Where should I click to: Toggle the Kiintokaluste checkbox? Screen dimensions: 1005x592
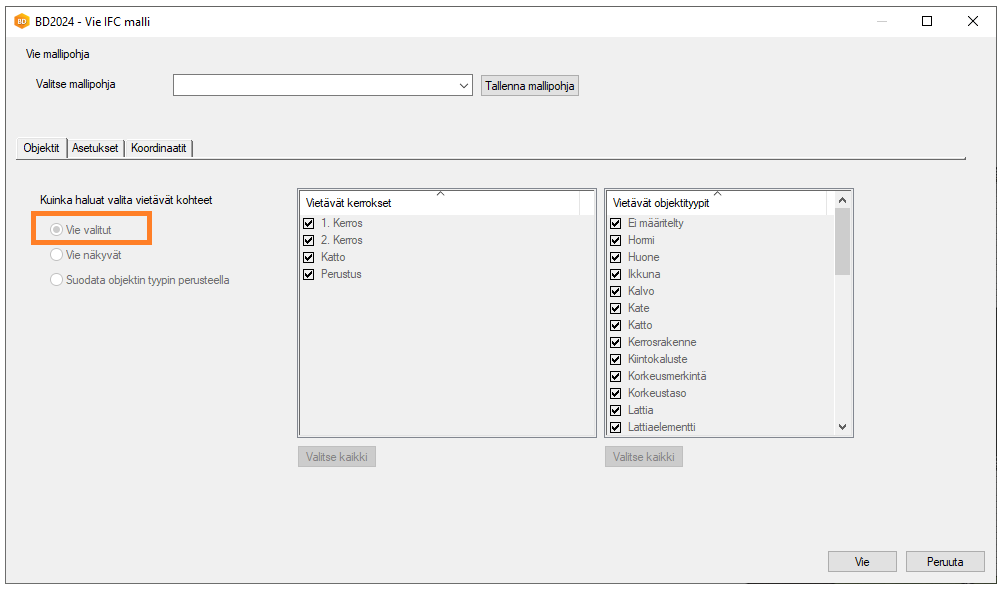(615, 359)
